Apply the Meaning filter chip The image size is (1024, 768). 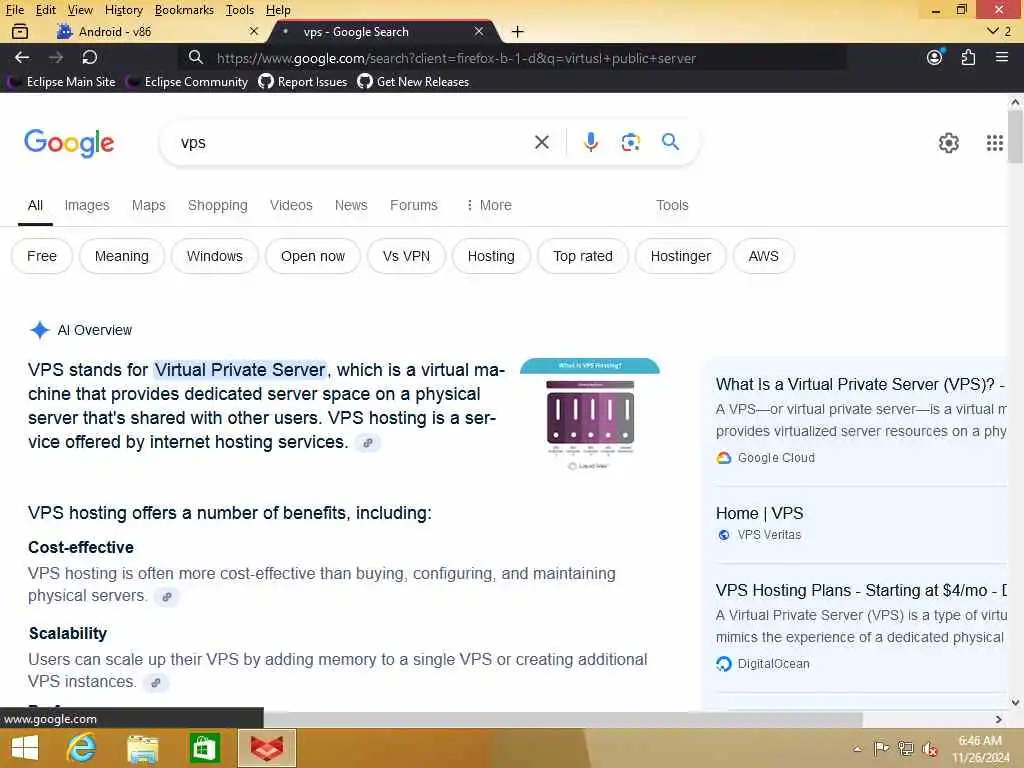pyautogui.click(x=121, y=256)
